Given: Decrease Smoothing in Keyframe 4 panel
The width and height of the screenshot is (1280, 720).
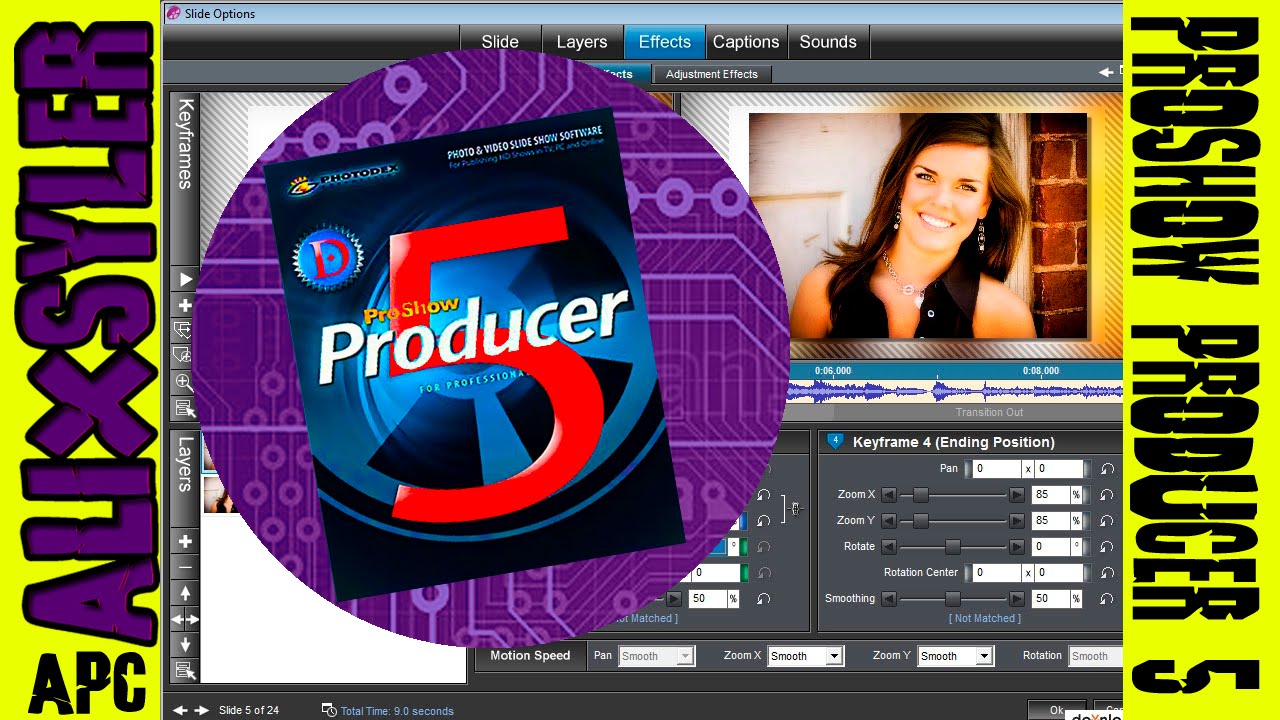Looking at the screenshot, I should coord(888,598).
